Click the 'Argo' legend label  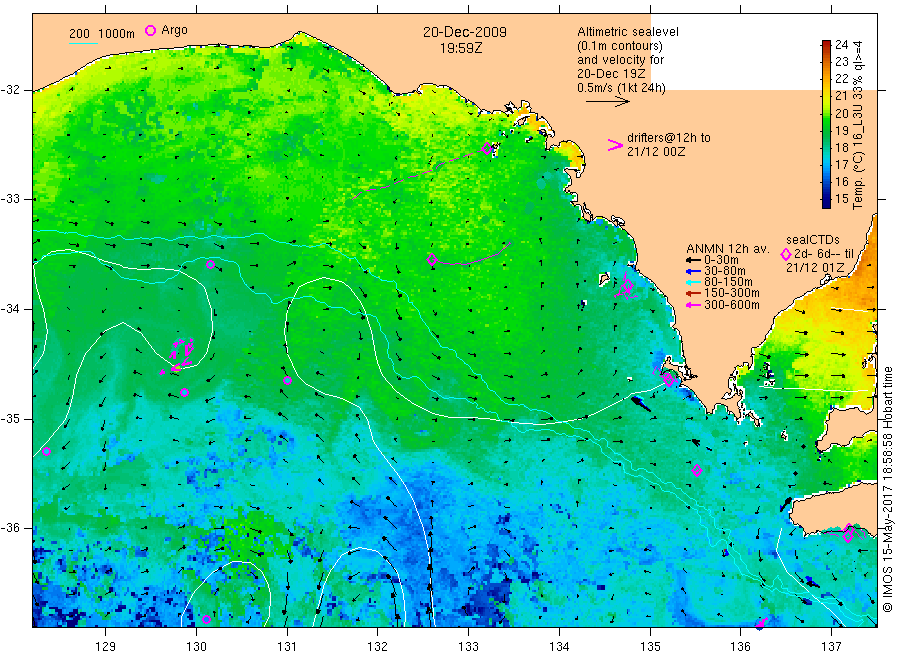[x=174, y=30]
